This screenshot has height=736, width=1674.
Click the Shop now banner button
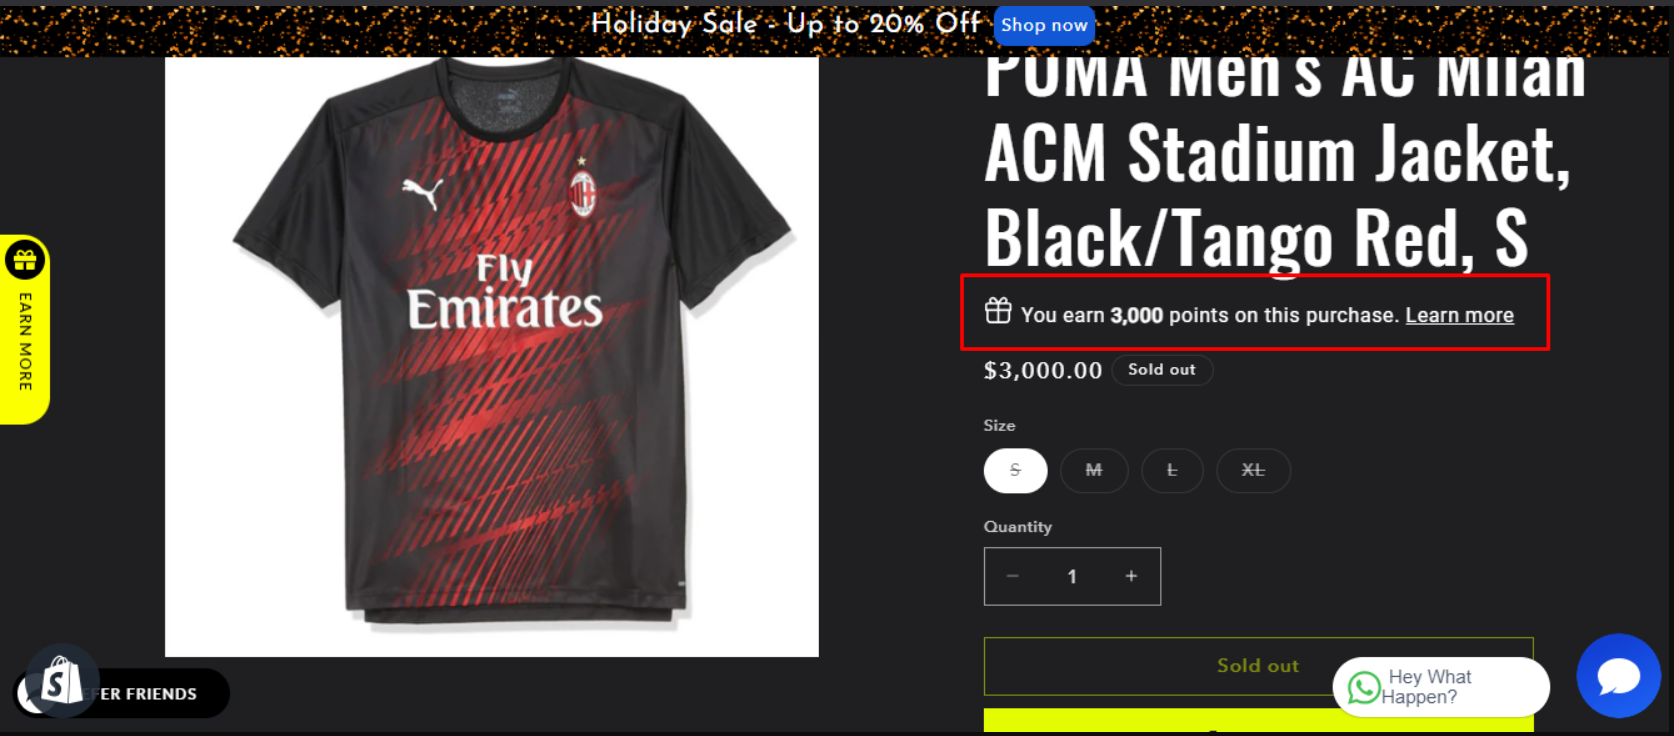pyautogui.click(x=1044, y=25)
